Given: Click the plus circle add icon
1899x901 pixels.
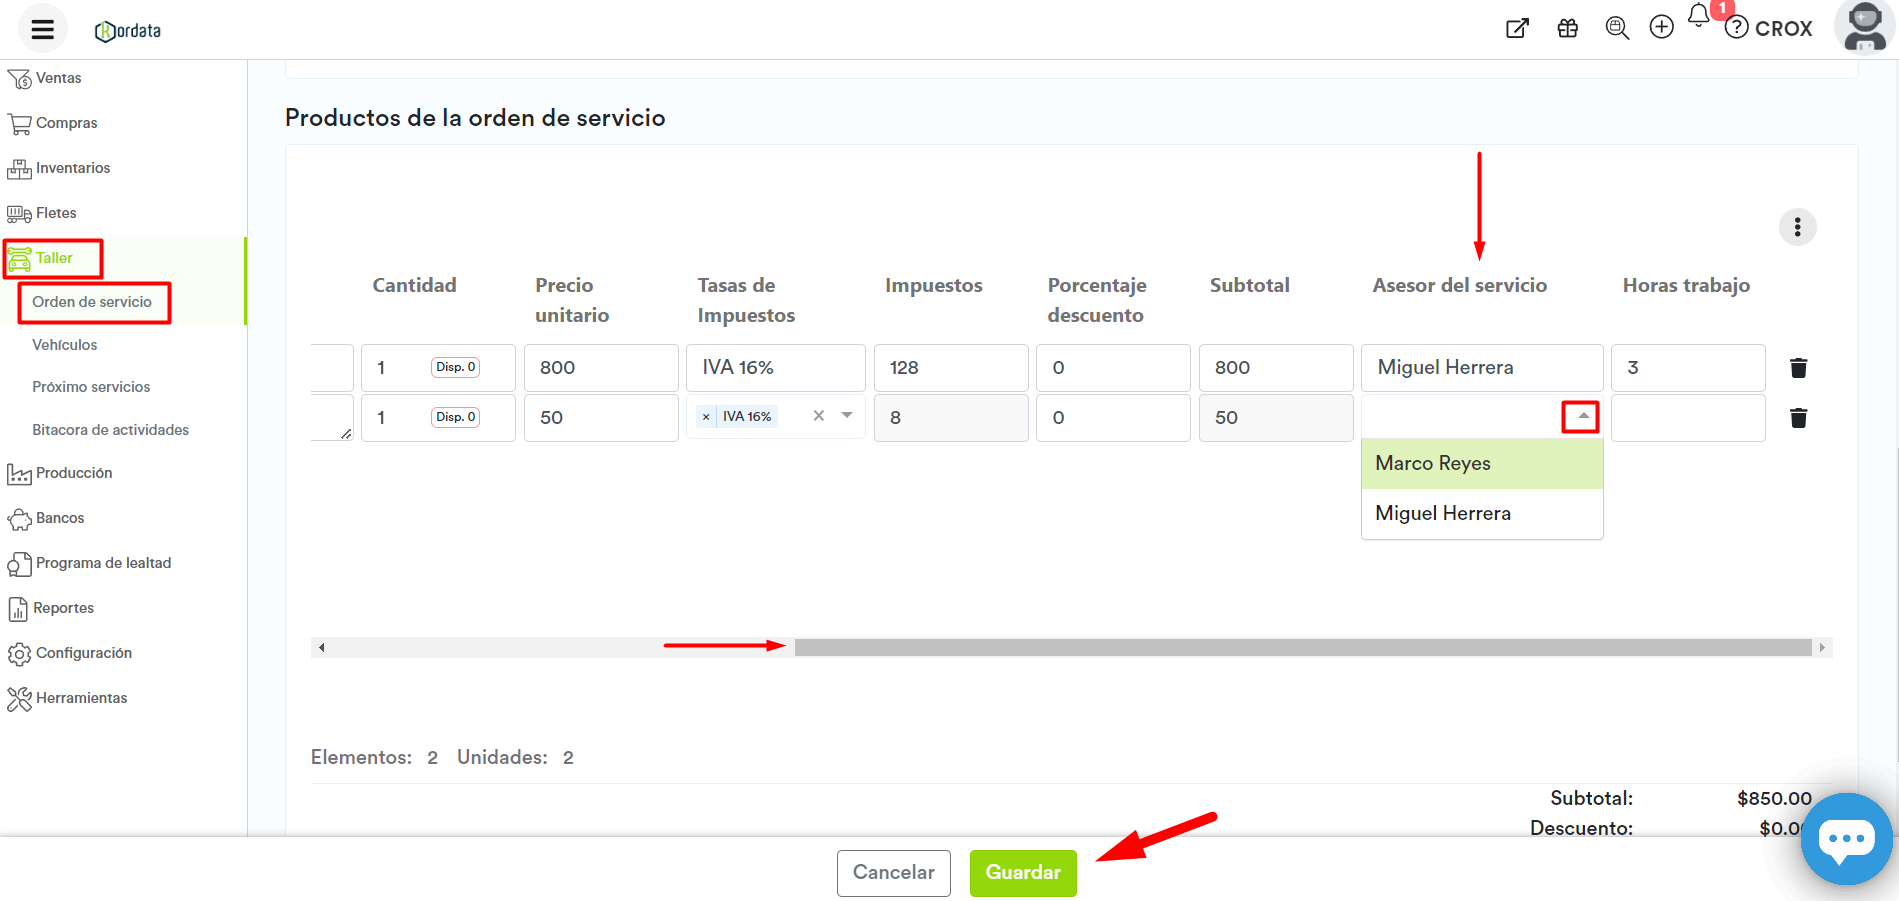Looking at the screenshot, I should [1661, 28].
